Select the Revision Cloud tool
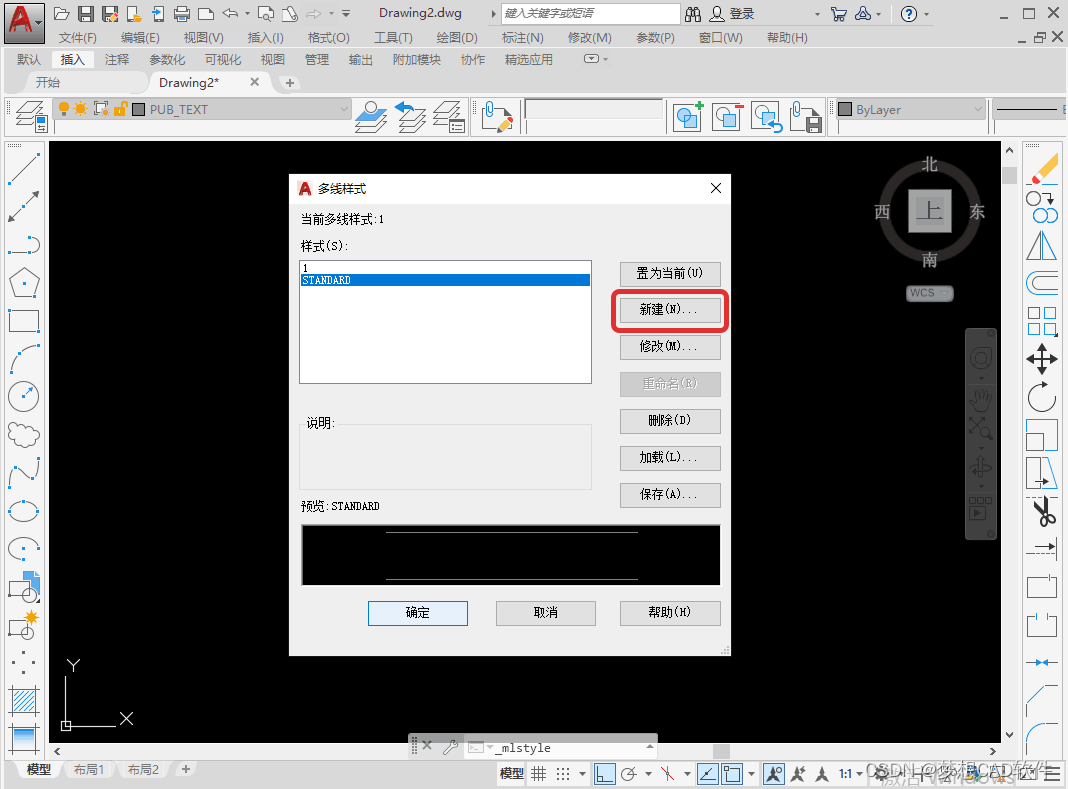Screen dimensions: 1068x789 click(x=24, y=435)
